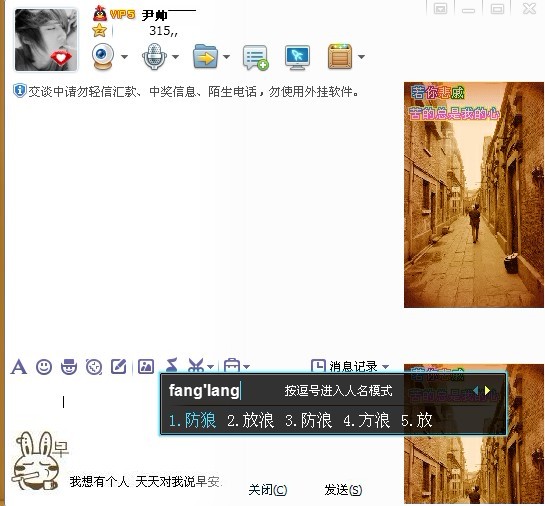Go to the next IME candidate page arrow

pos(487,391)
